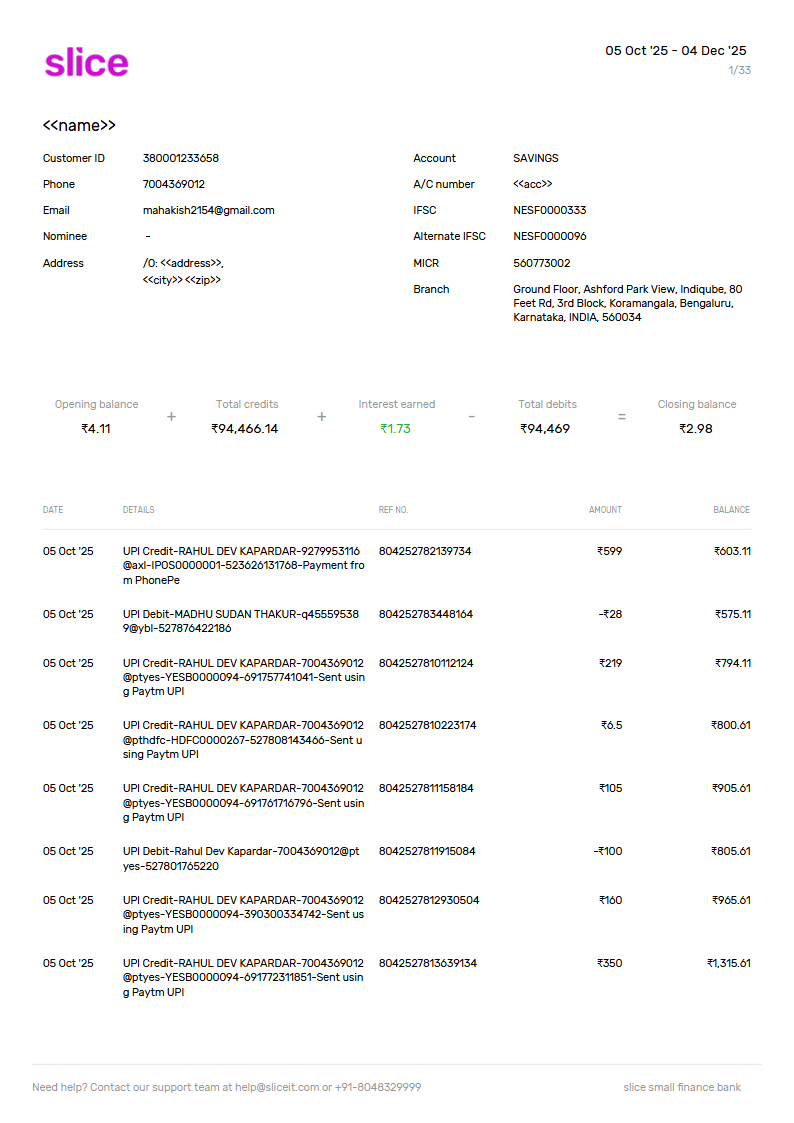Select ref number 8042527811915084

427,852
